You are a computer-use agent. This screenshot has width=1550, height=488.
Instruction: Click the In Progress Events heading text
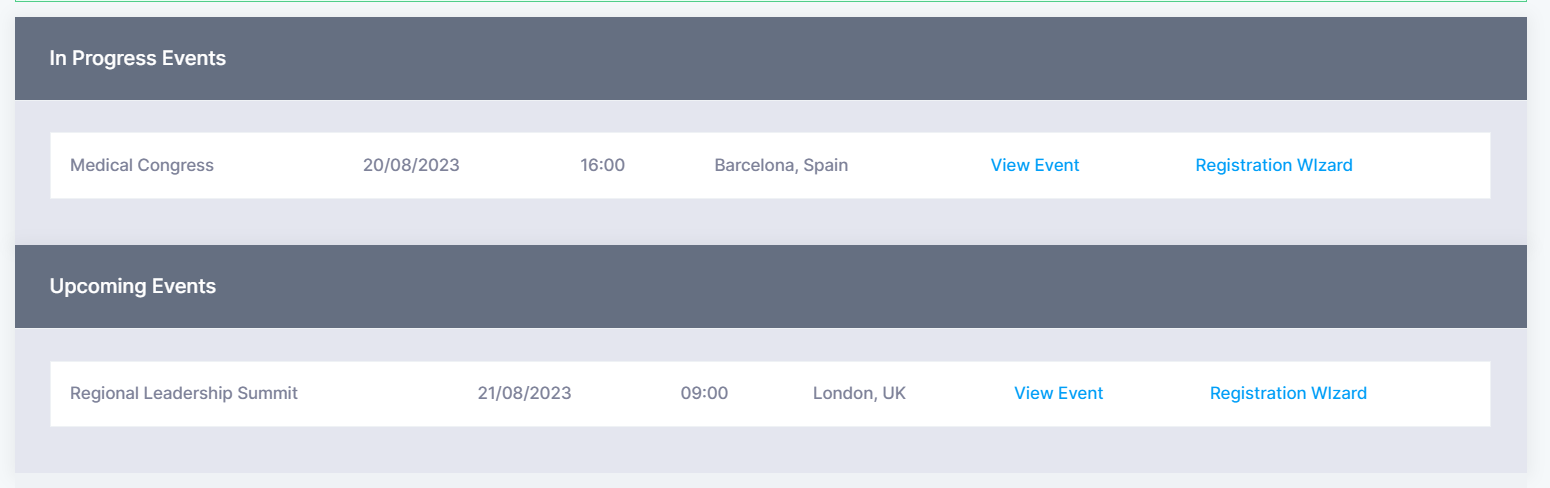138,58
